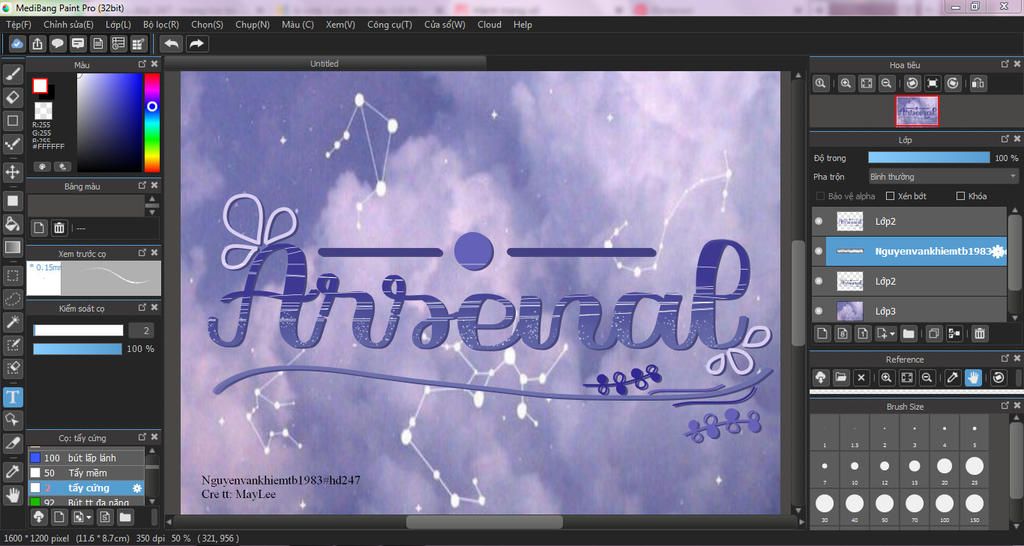Select the Bút tt đa năng brush
Screen dimensions: 1024x546
click(86, 502)
